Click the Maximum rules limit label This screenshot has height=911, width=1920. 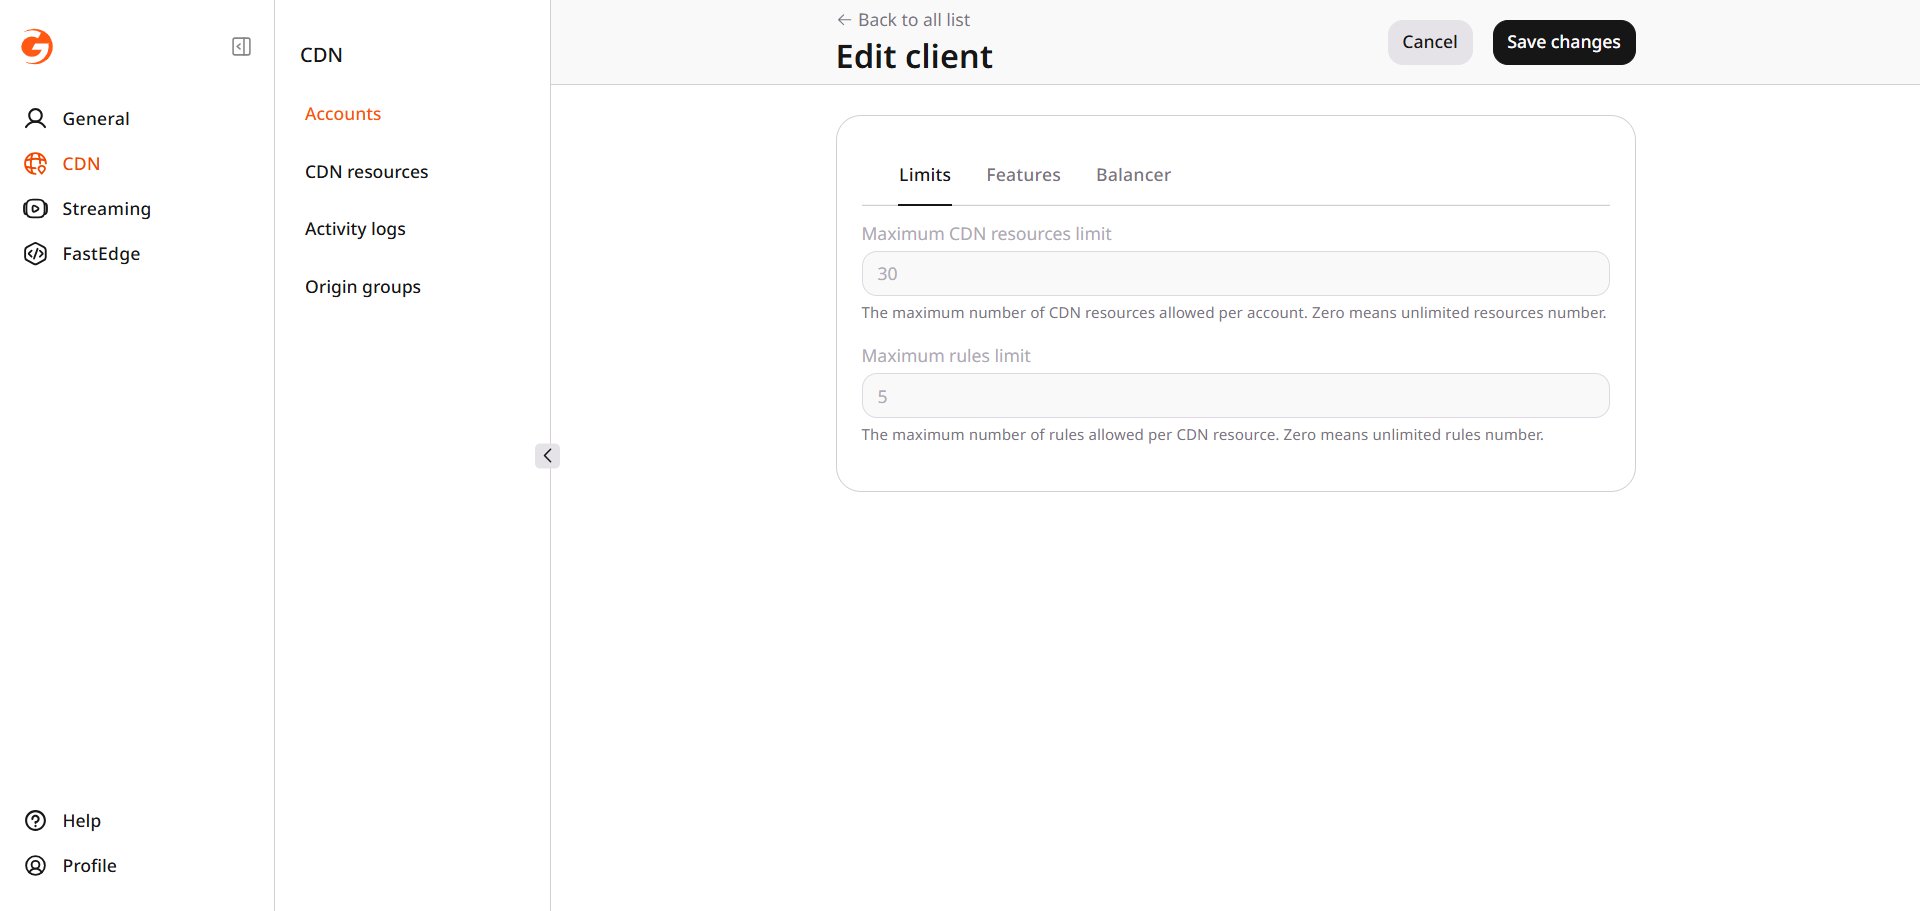(x=946, y=356)
